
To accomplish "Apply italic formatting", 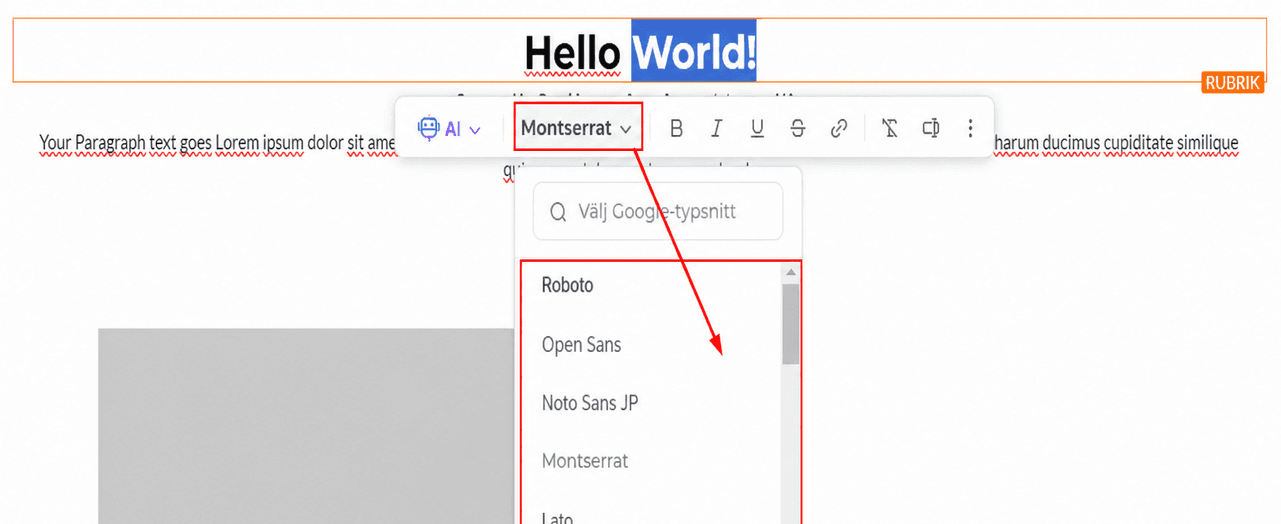I will tap(717, 128).
